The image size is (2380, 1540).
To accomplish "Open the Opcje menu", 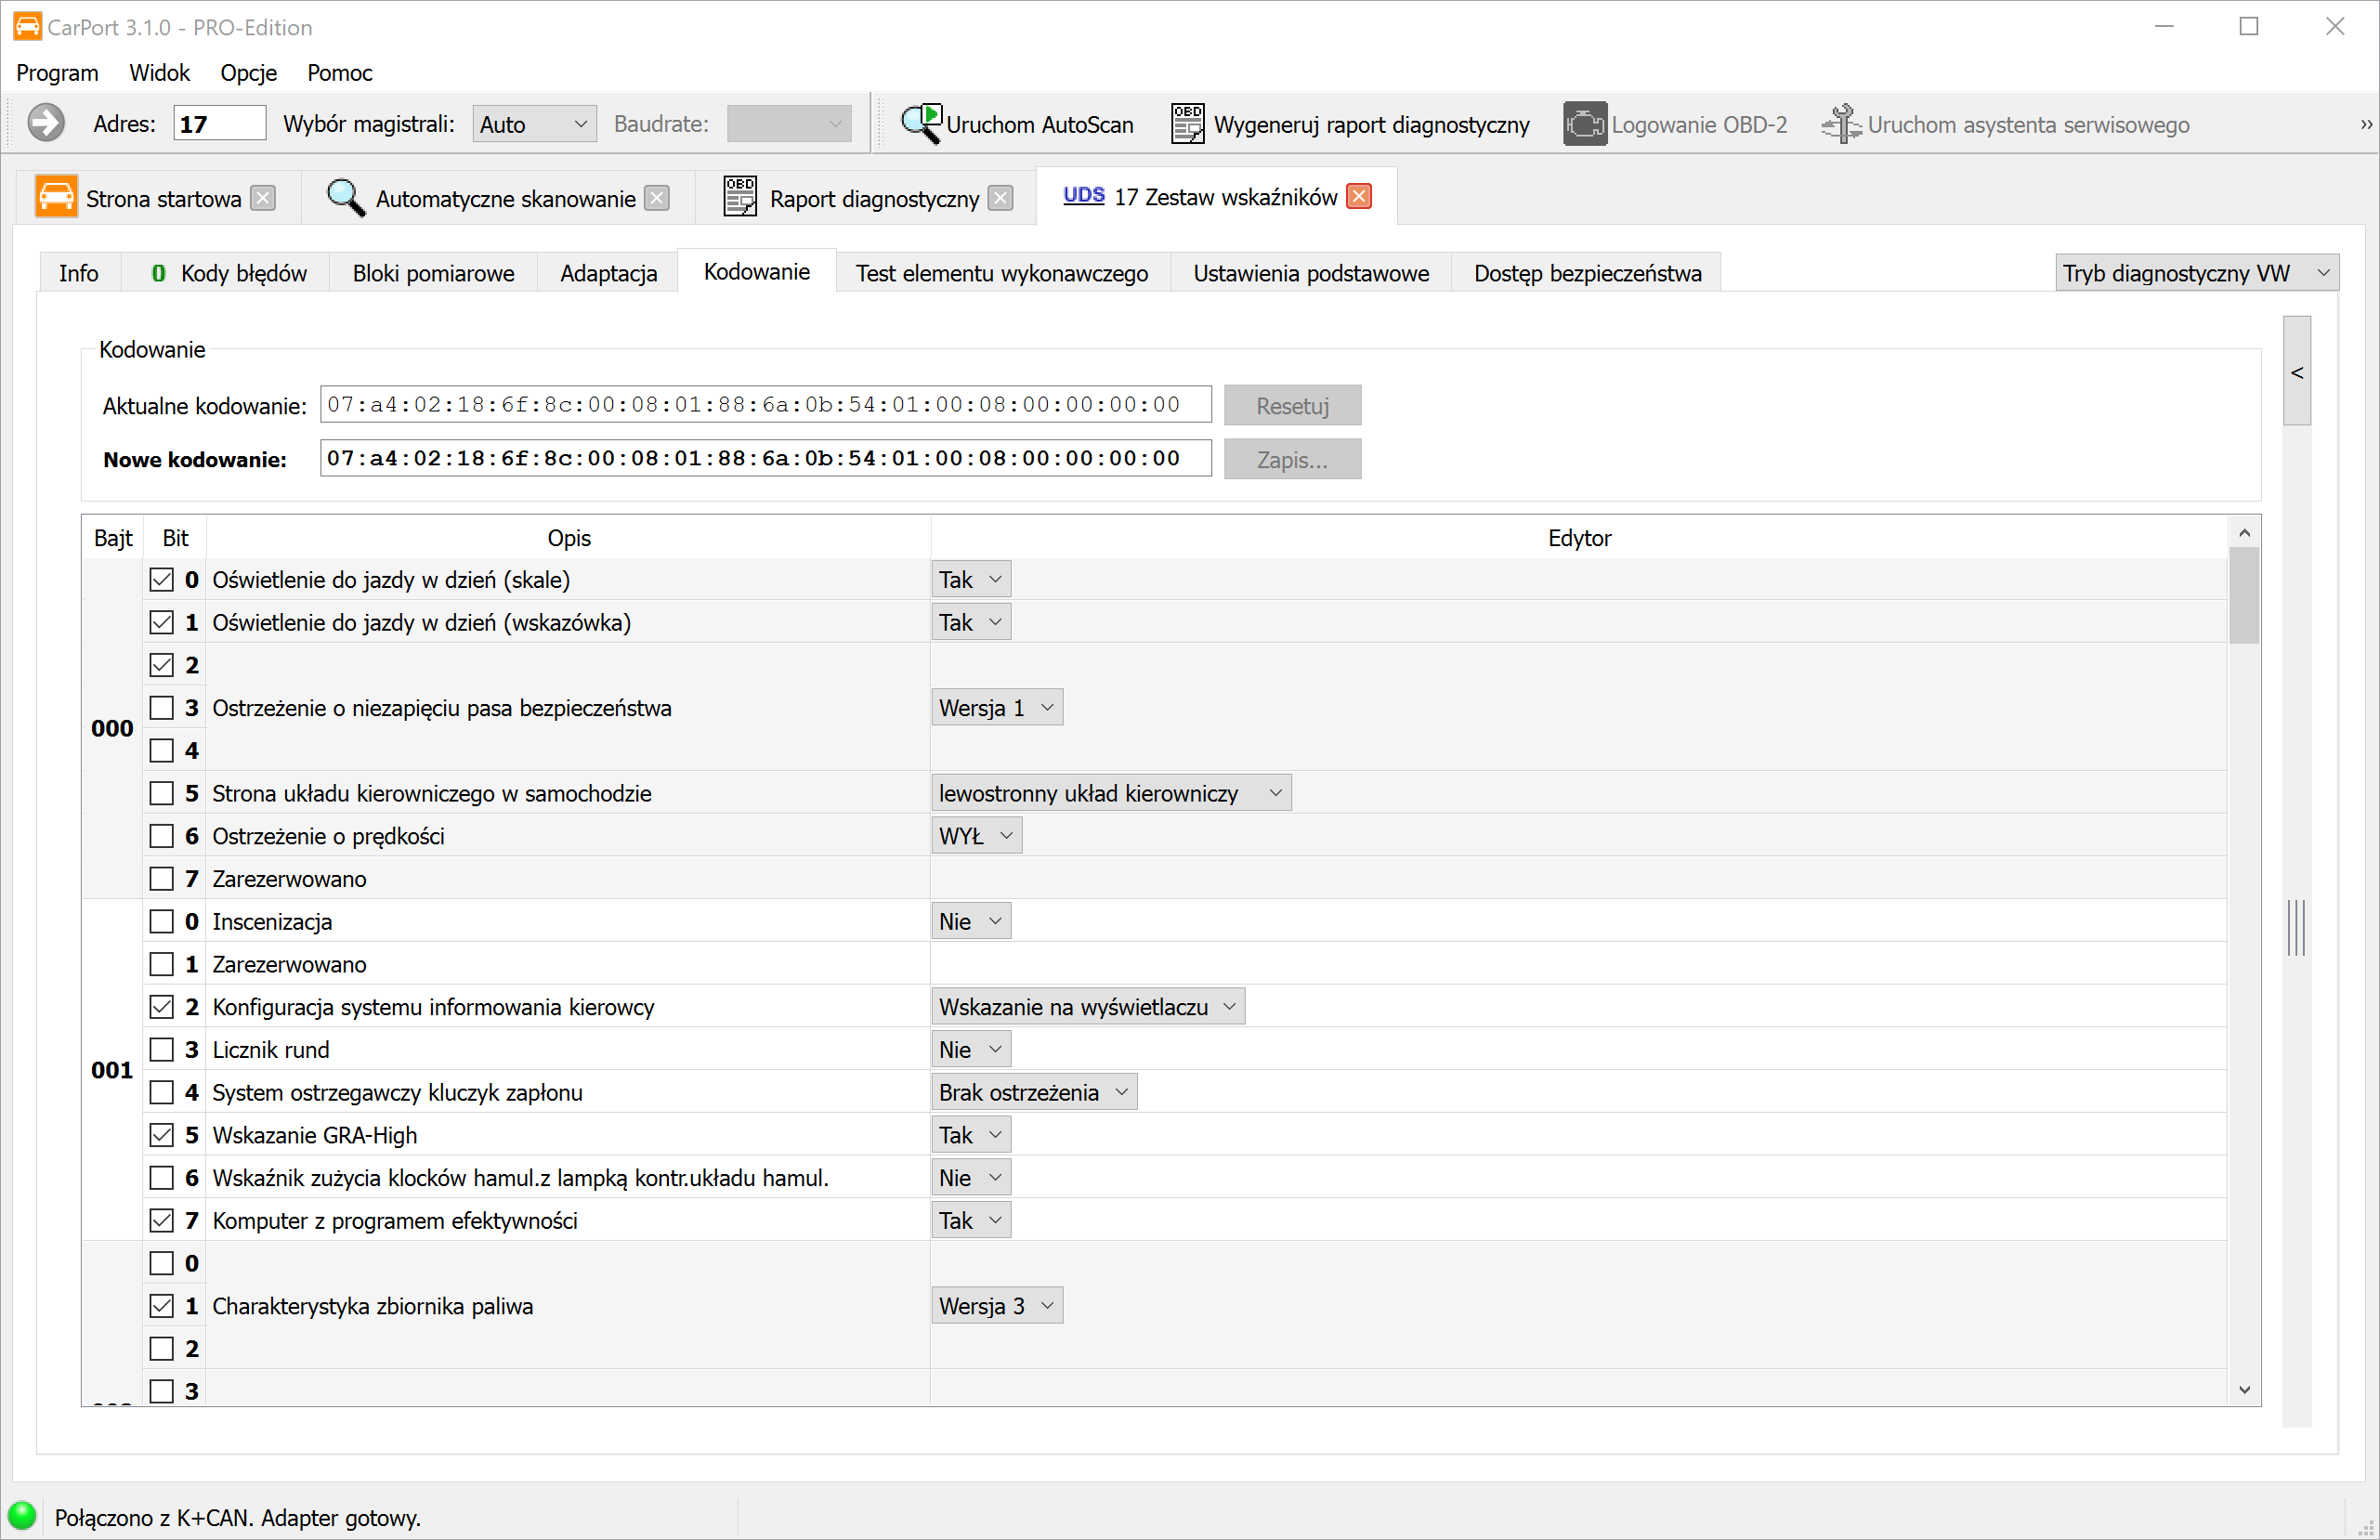I will (x=248, y=73).
